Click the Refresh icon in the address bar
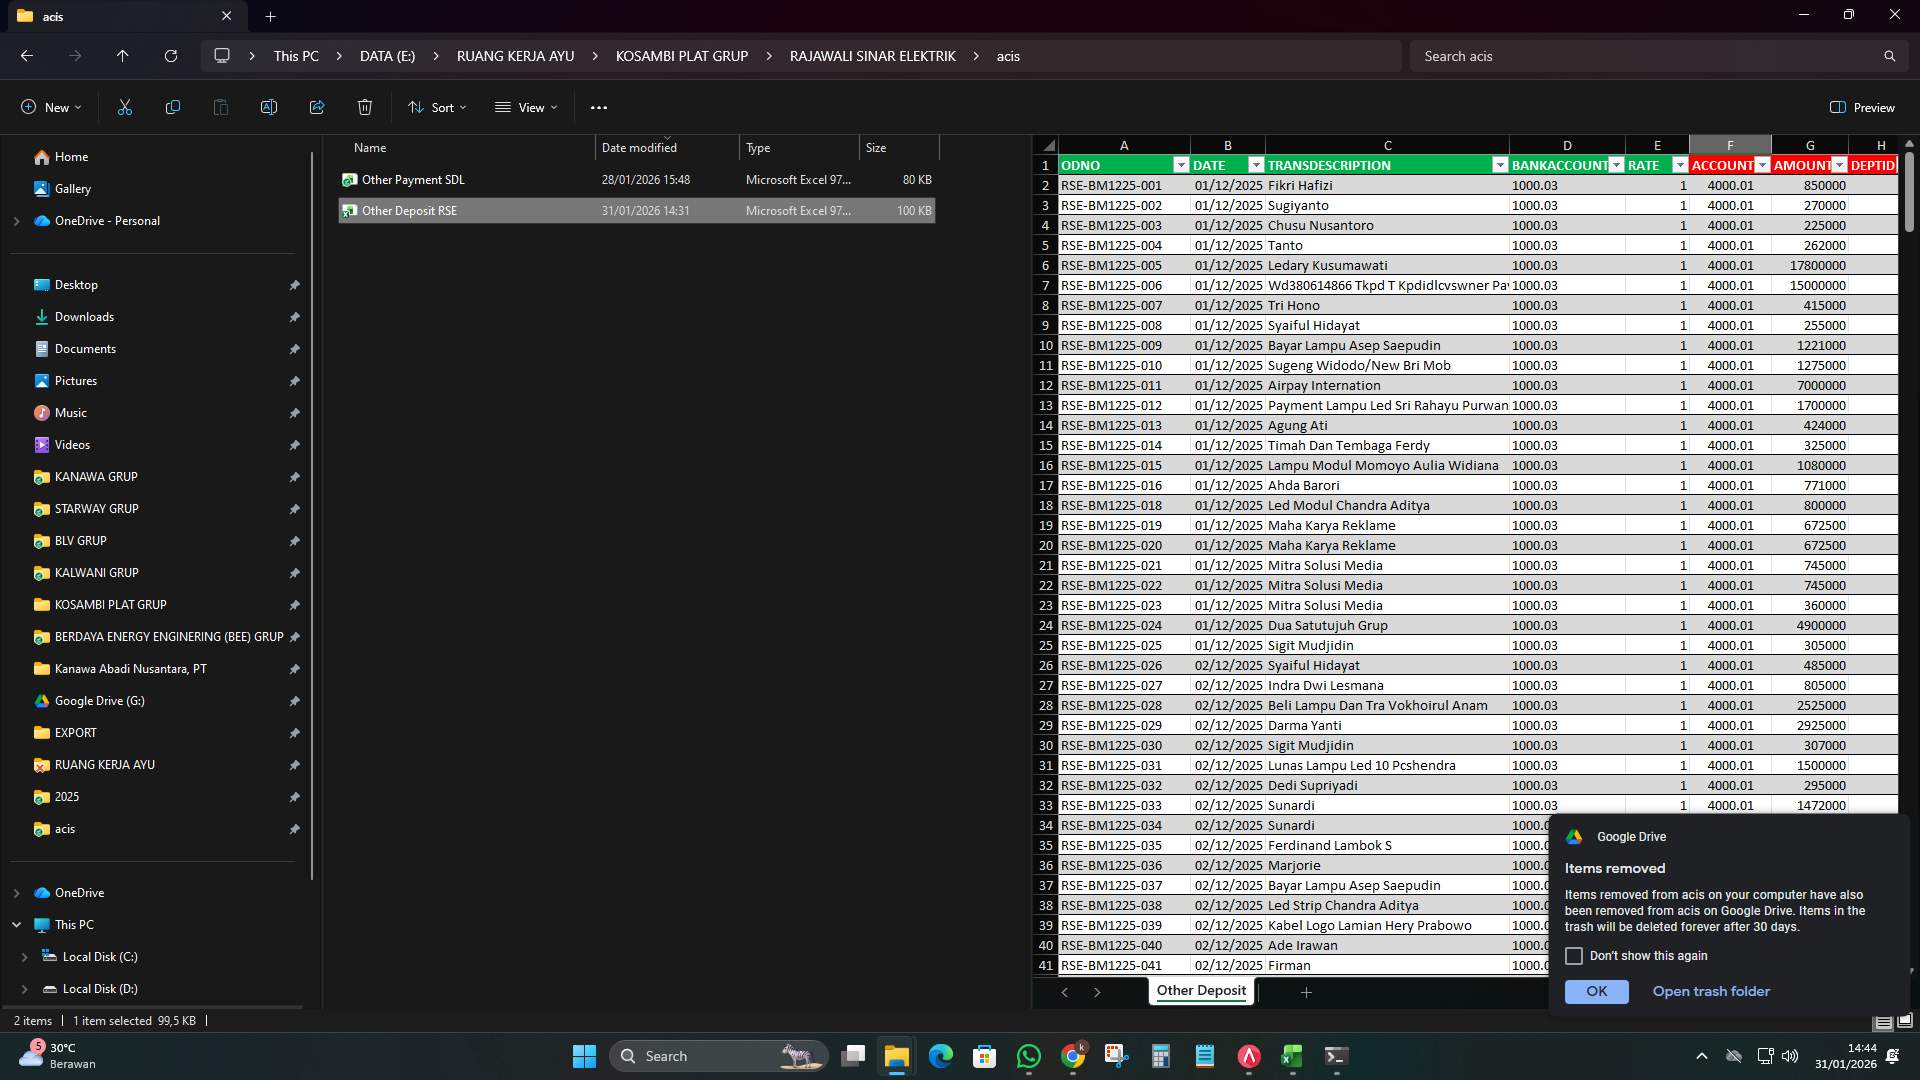Image resolution: width=1920 pixels, height=1080 pixels. pyautogui.click(x=170, y=55)
